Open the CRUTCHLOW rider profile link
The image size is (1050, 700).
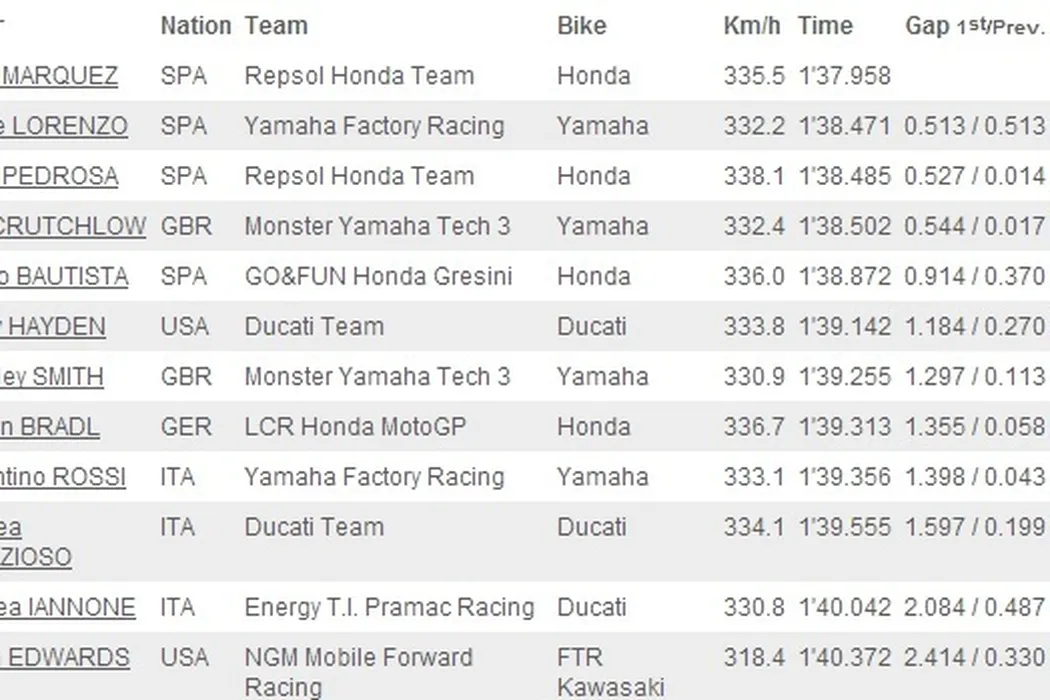click(72, 226)
